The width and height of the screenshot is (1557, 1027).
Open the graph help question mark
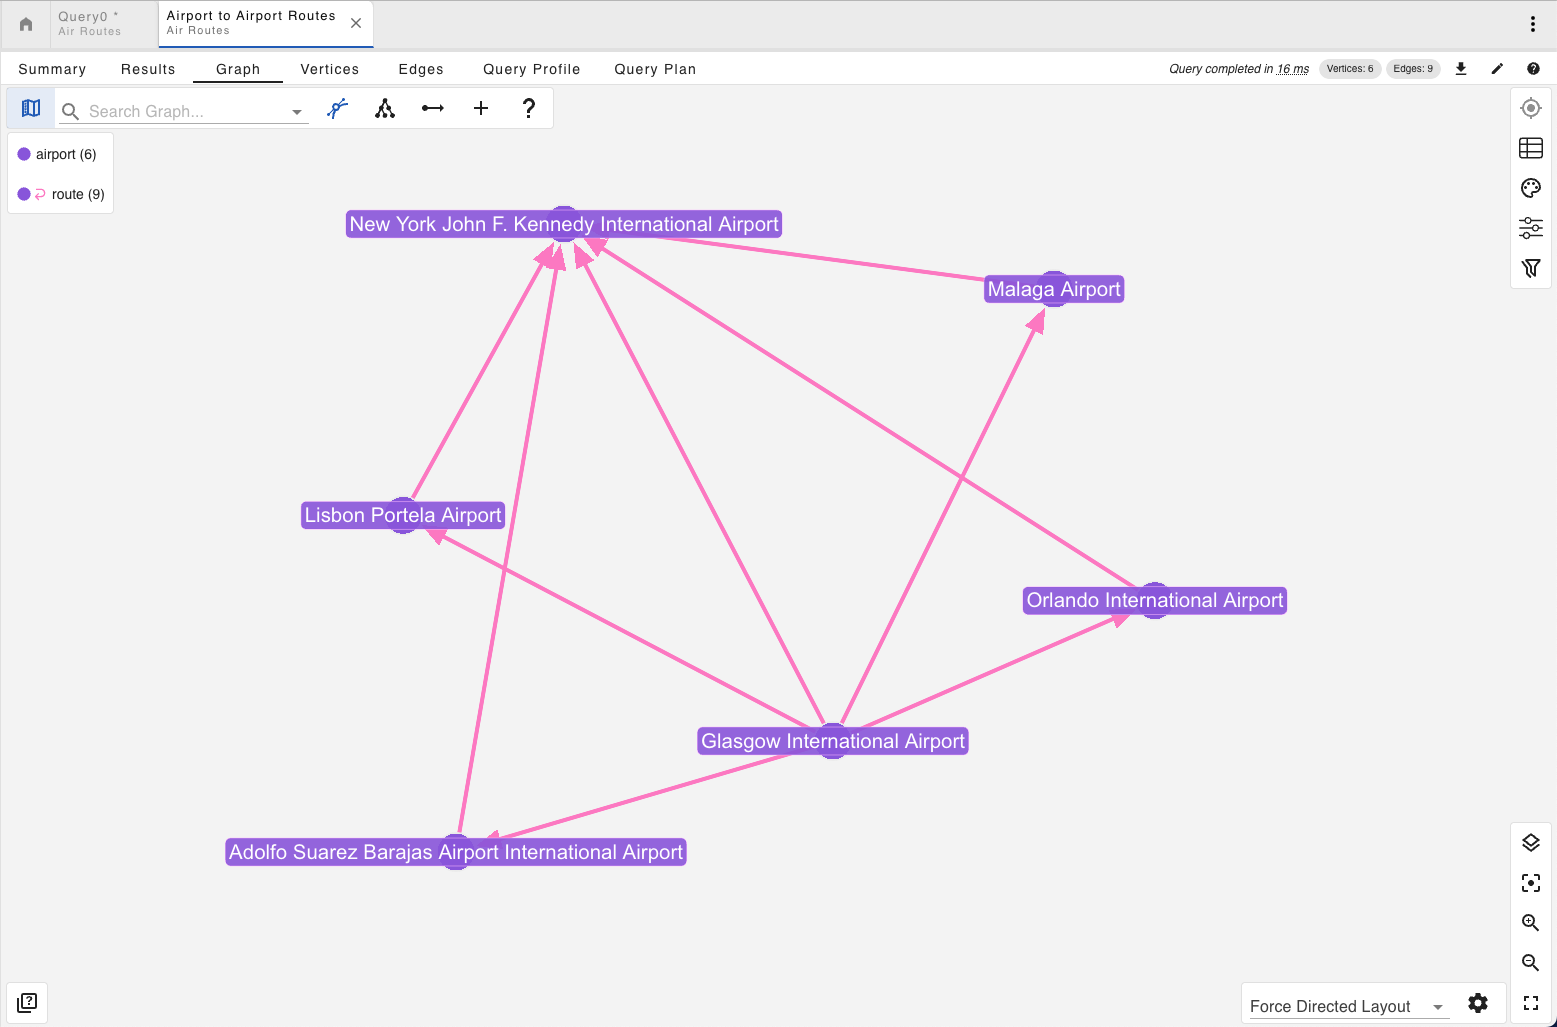point(529,108)
